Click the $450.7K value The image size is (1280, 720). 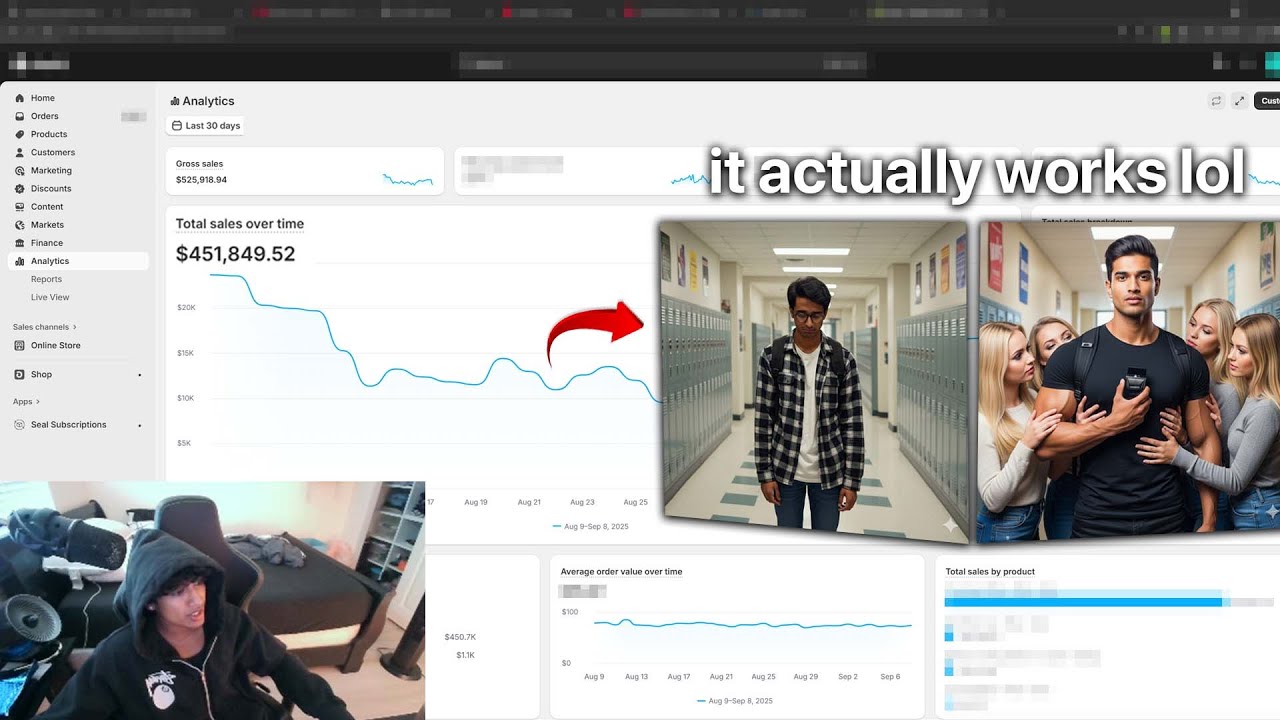[460, 637]
